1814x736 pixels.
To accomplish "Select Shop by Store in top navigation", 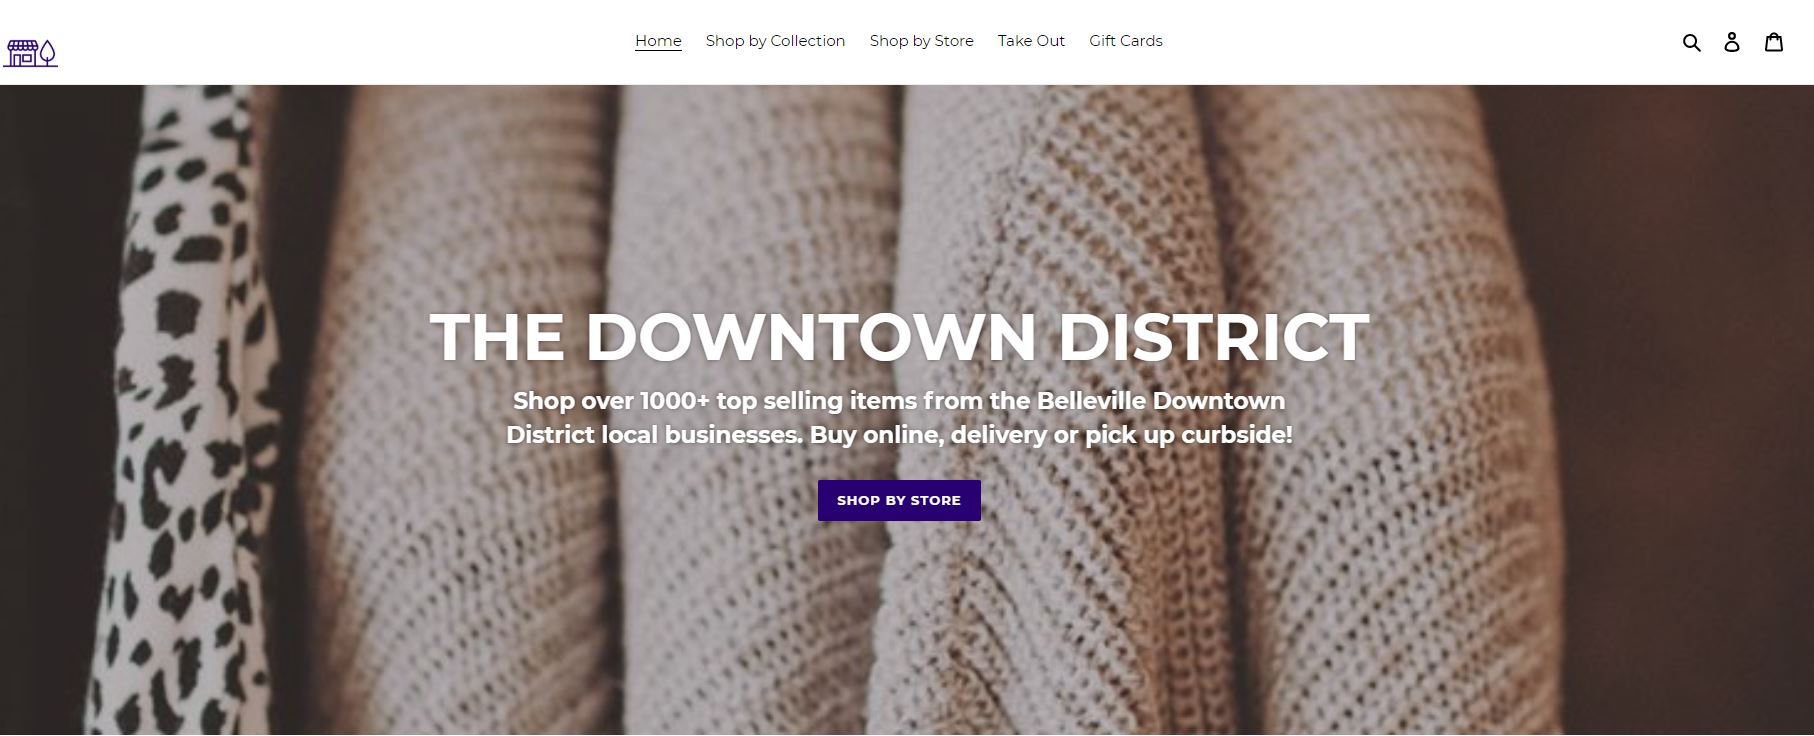I will click(x=921, y=41).
